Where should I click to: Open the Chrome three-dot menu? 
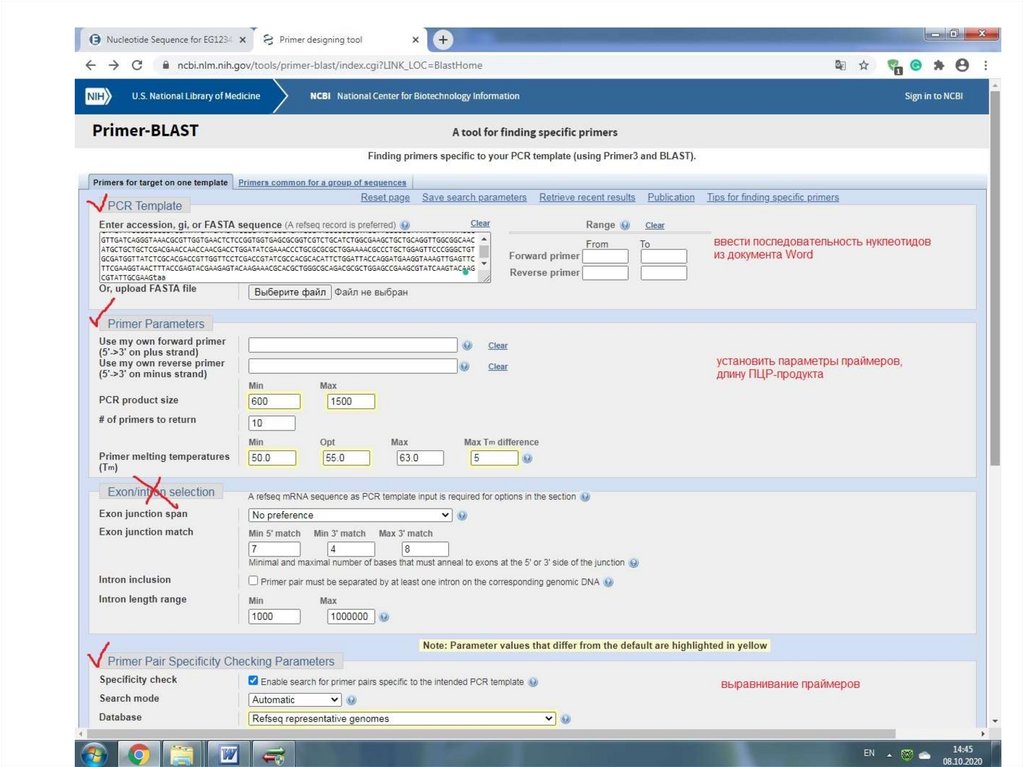point(985,65)
